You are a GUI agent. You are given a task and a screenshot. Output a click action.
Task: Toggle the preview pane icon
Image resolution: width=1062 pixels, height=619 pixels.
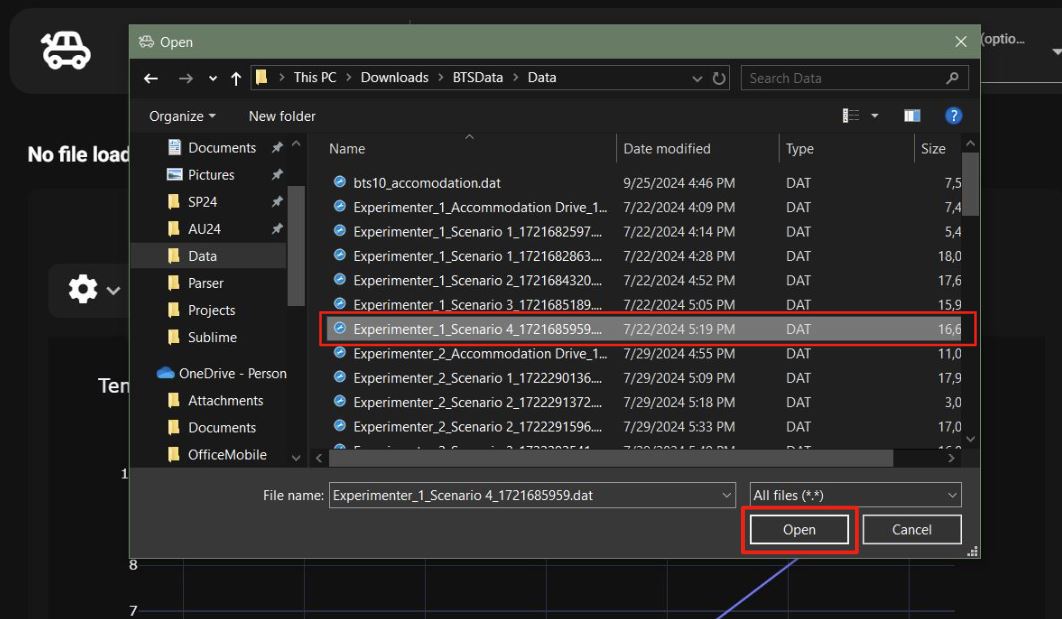tap(912, 116)
